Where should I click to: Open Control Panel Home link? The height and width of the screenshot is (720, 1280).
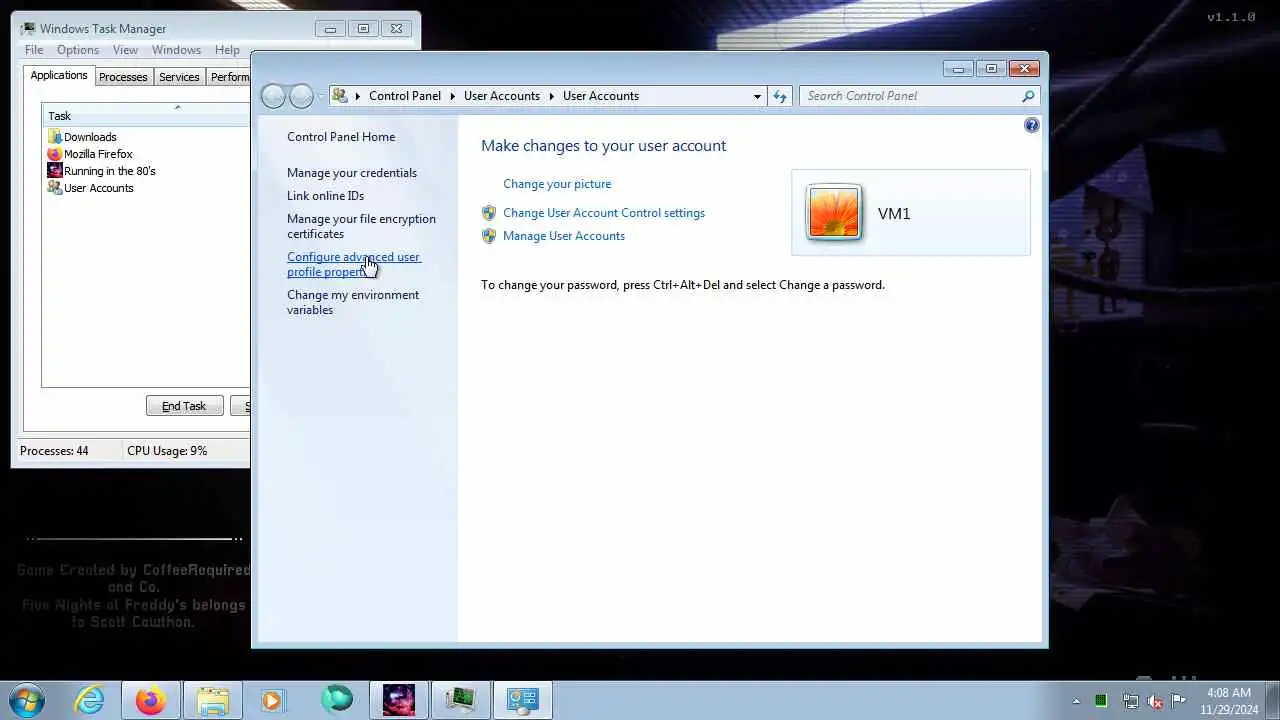click(x=341, y=137)
